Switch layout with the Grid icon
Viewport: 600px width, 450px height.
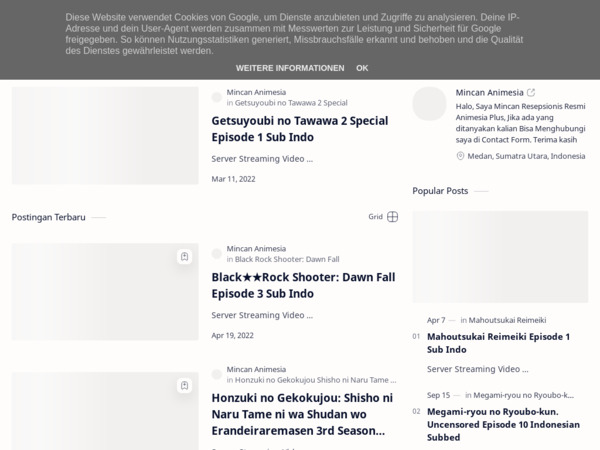(393, 217)
